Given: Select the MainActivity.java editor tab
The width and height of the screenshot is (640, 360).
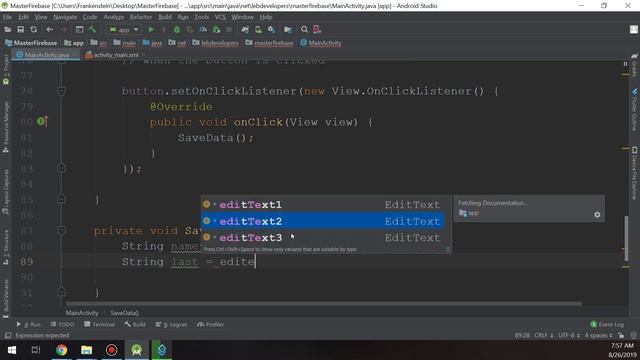Looking at the screenshot, I should click(x=47, y=55).
